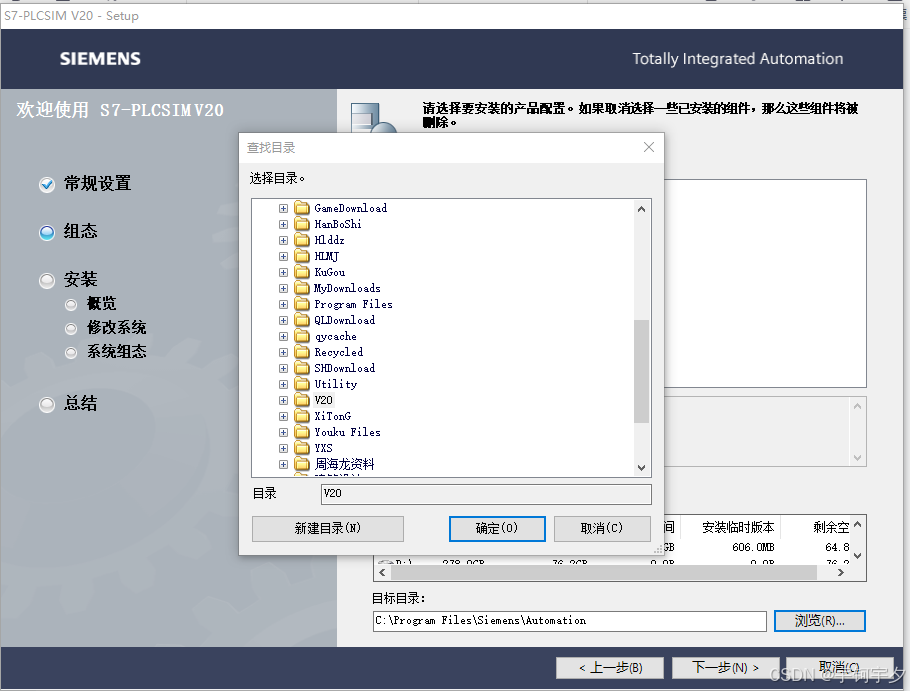Screen dimensions: 910x691
Task: Click 取消(C) in the directory dialog
Action: coord(602,529)
